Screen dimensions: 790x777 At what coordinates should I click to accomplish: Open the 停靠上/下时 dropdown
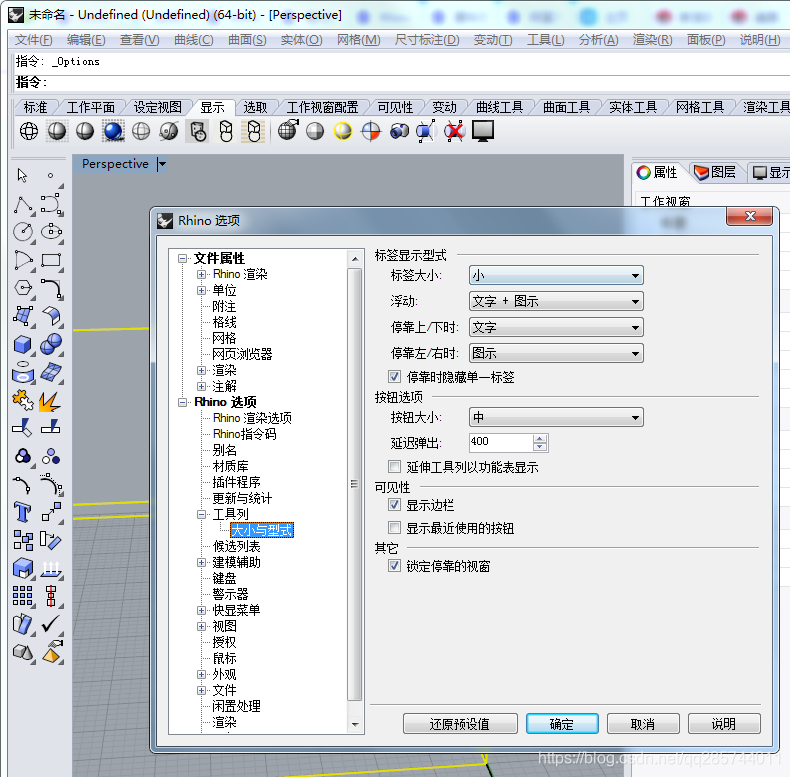556,328
